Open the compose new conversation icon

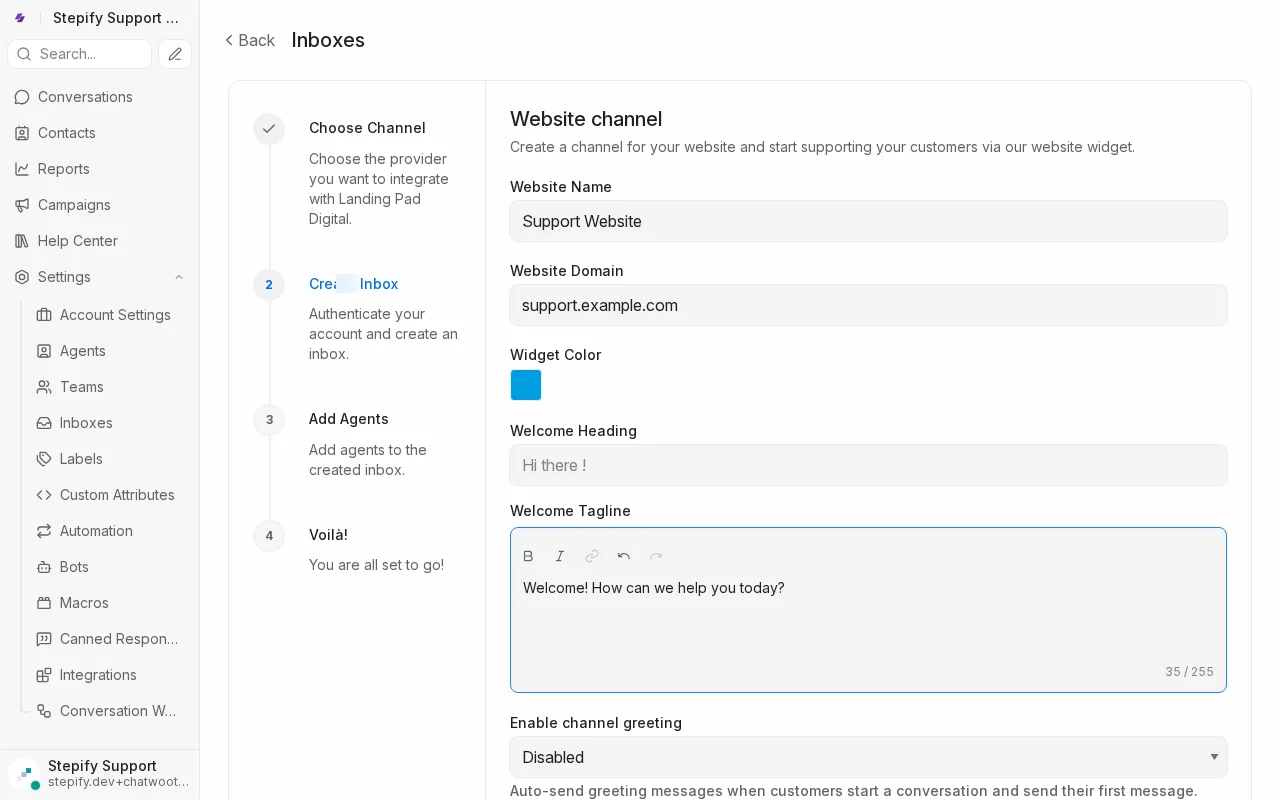[174, 54]
